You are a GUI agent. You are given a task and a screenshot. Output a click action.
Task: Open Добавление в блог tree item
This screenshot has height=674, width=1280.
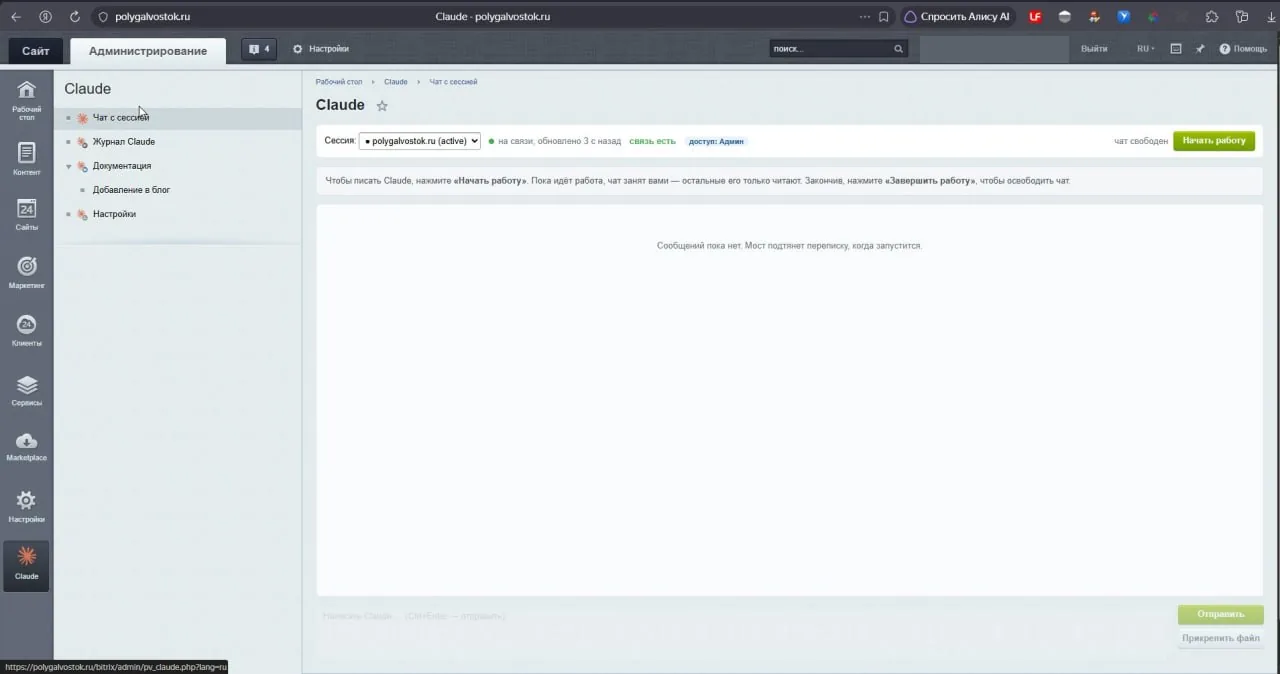click(x=131, y=190)
